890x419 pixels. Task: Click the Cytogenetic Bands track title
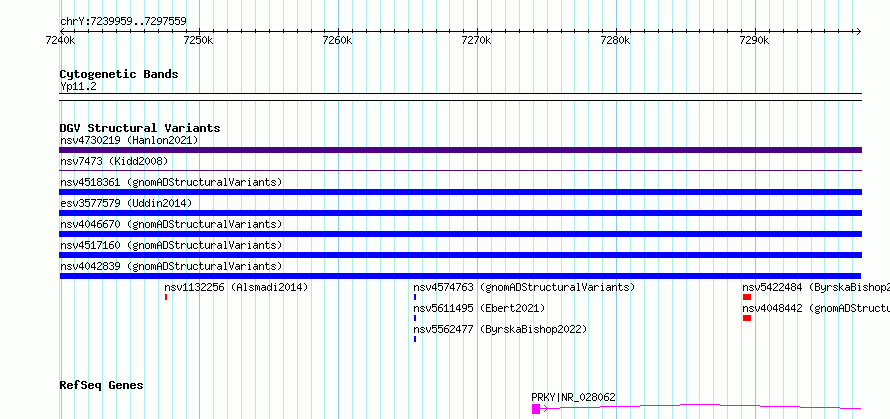[119, 74]
